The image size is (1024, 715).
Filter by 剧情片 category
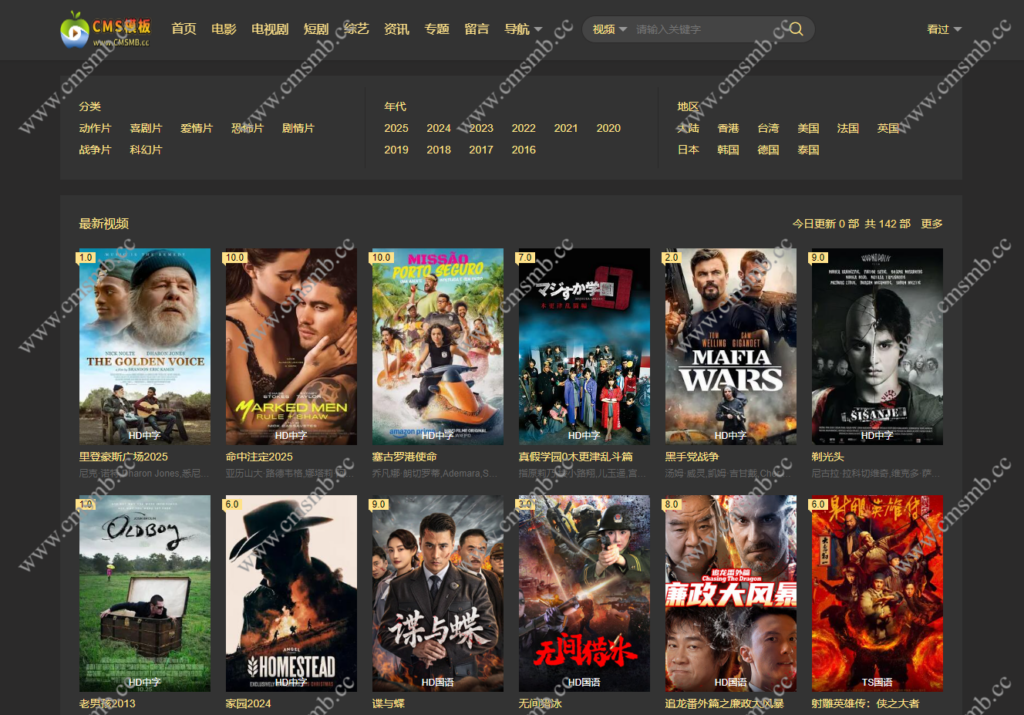298,128
